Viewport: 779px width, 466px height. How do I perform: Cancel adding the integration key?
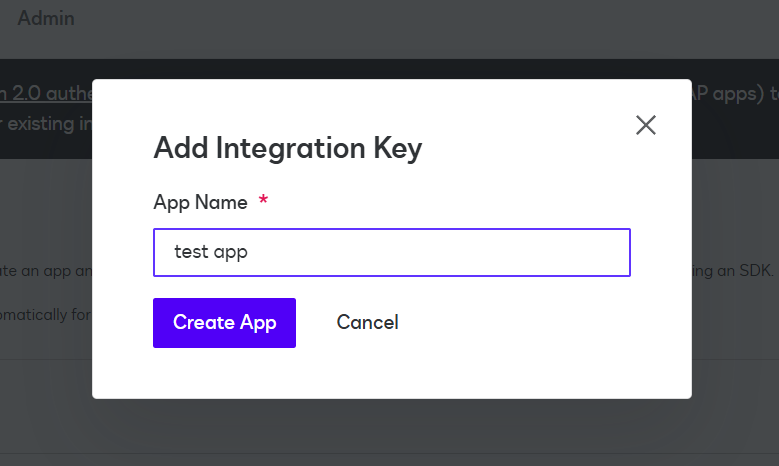point(367,322)
